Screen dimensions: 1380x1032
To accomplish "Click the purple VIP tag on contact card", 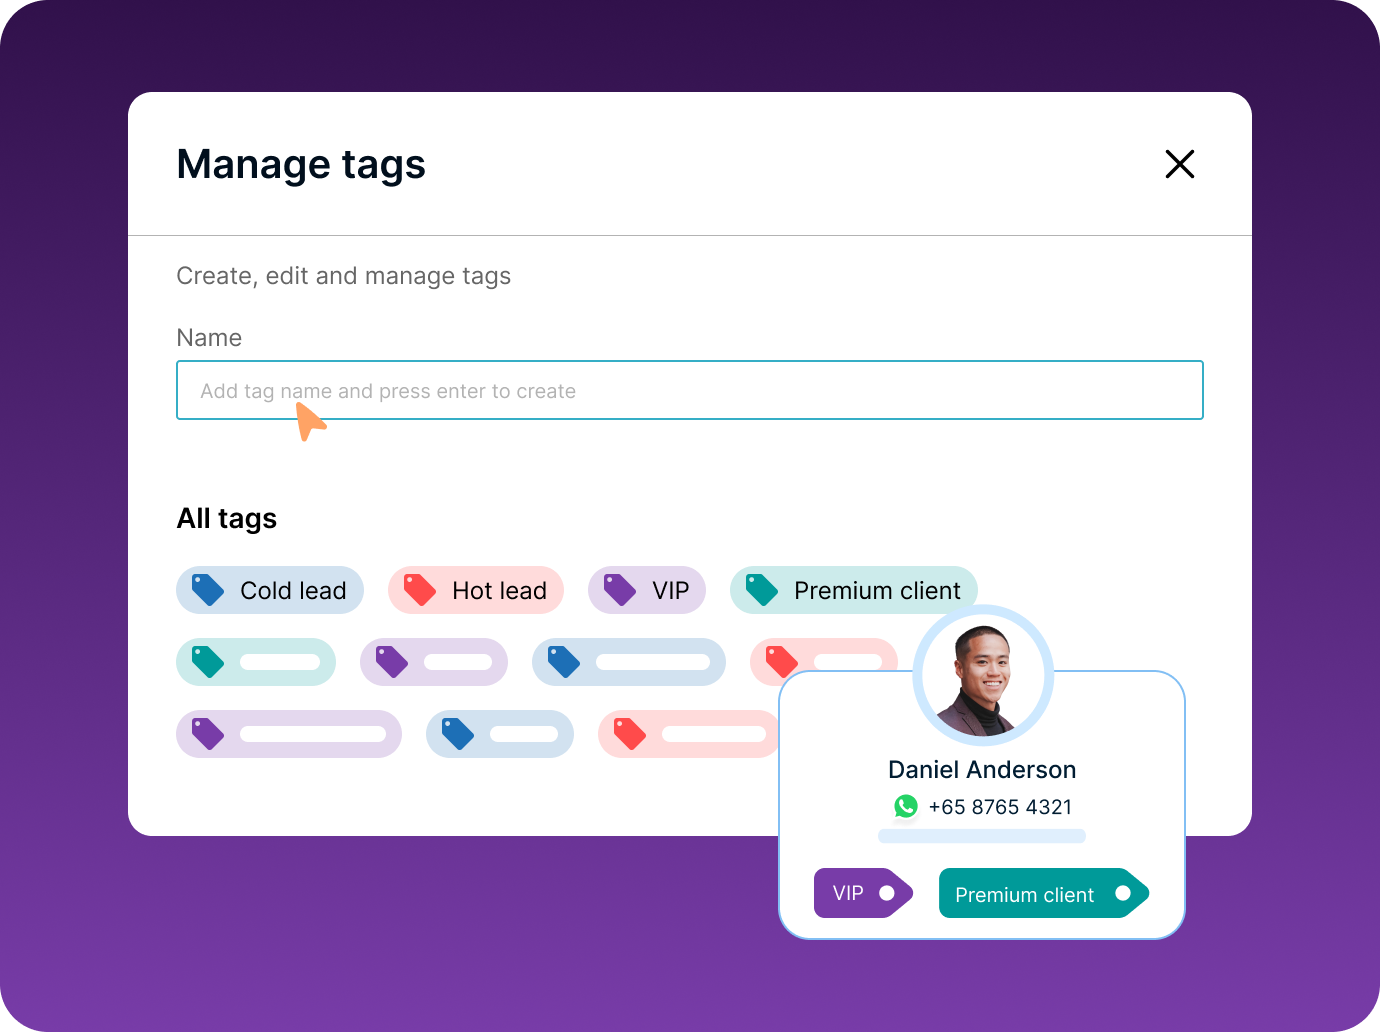I will (862, 893).
